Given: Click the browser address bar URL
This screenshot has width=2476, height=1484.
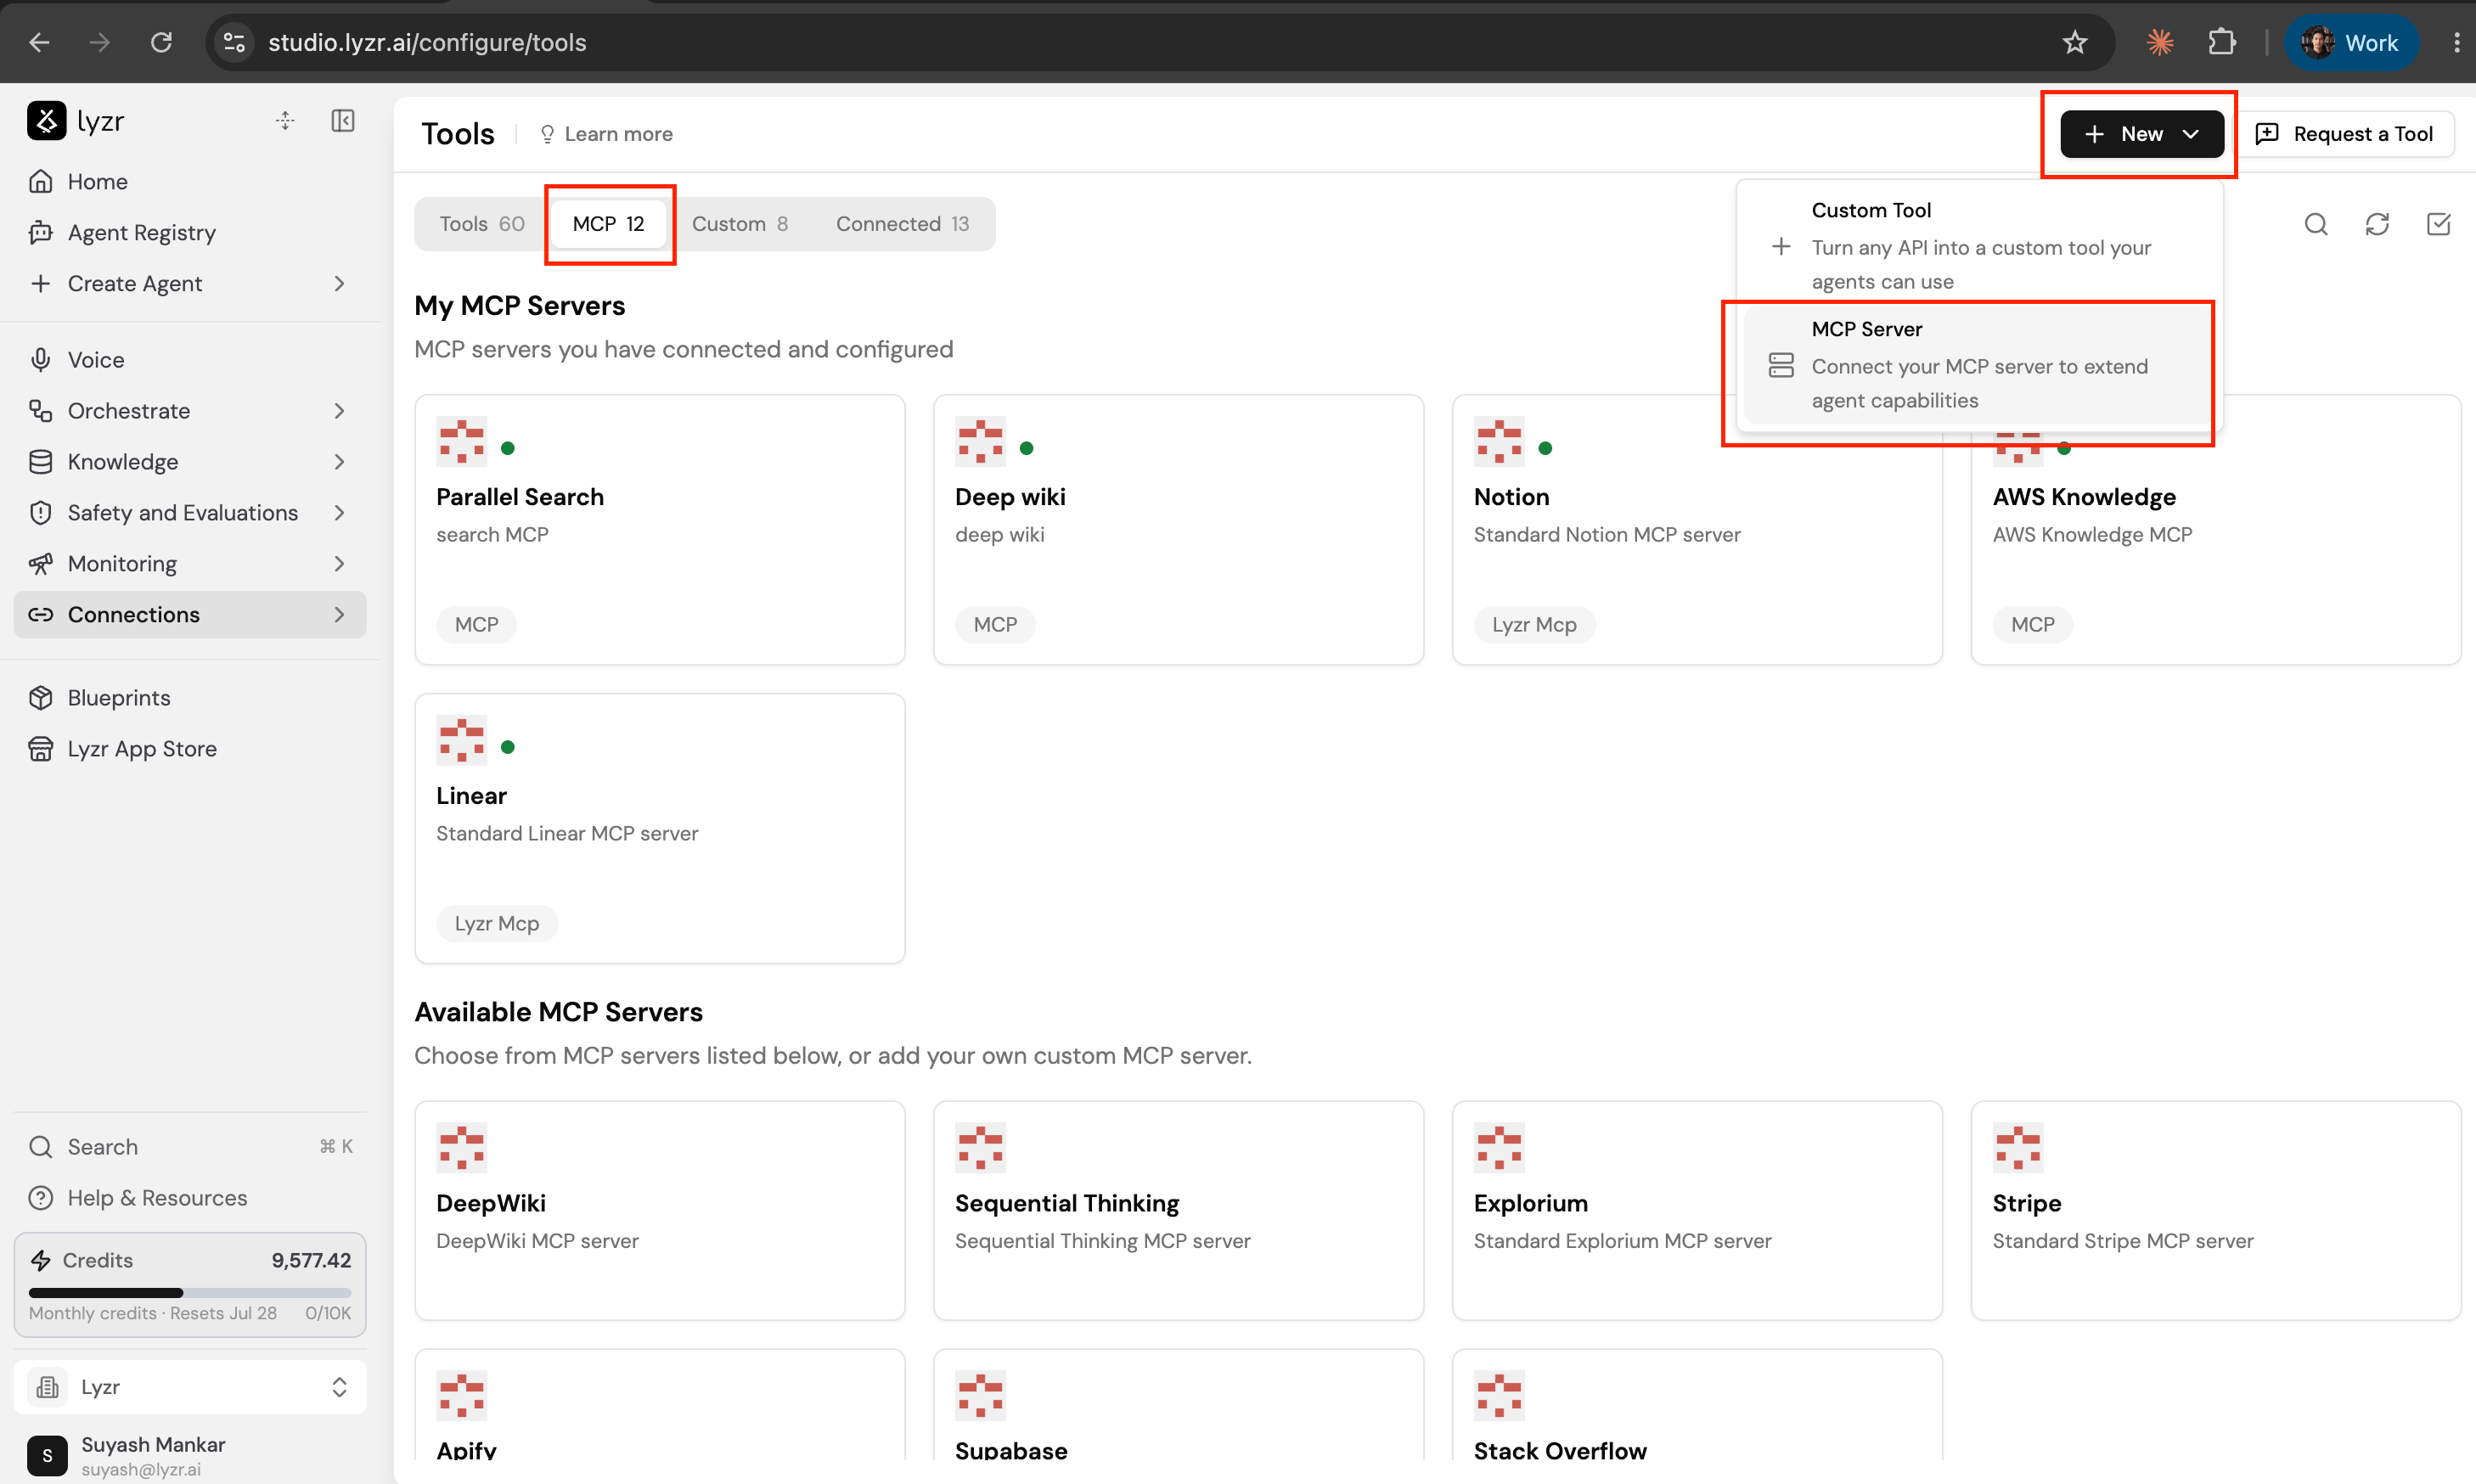Looking at the screenshot, I should pyautogui.click(x=427, y=42).
